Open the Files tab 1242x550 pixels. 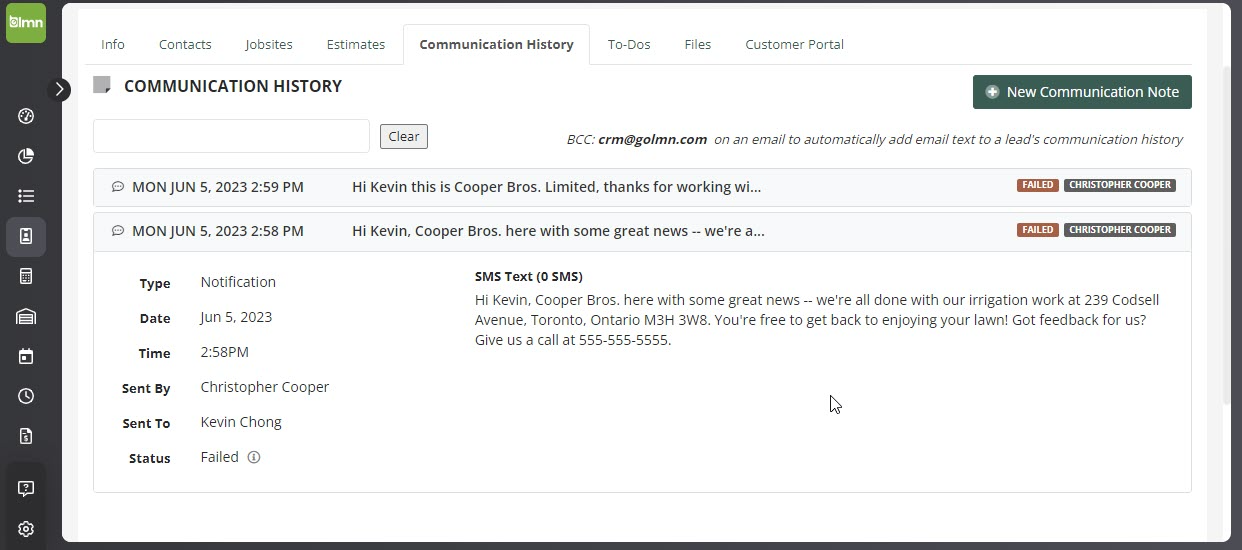698,44
